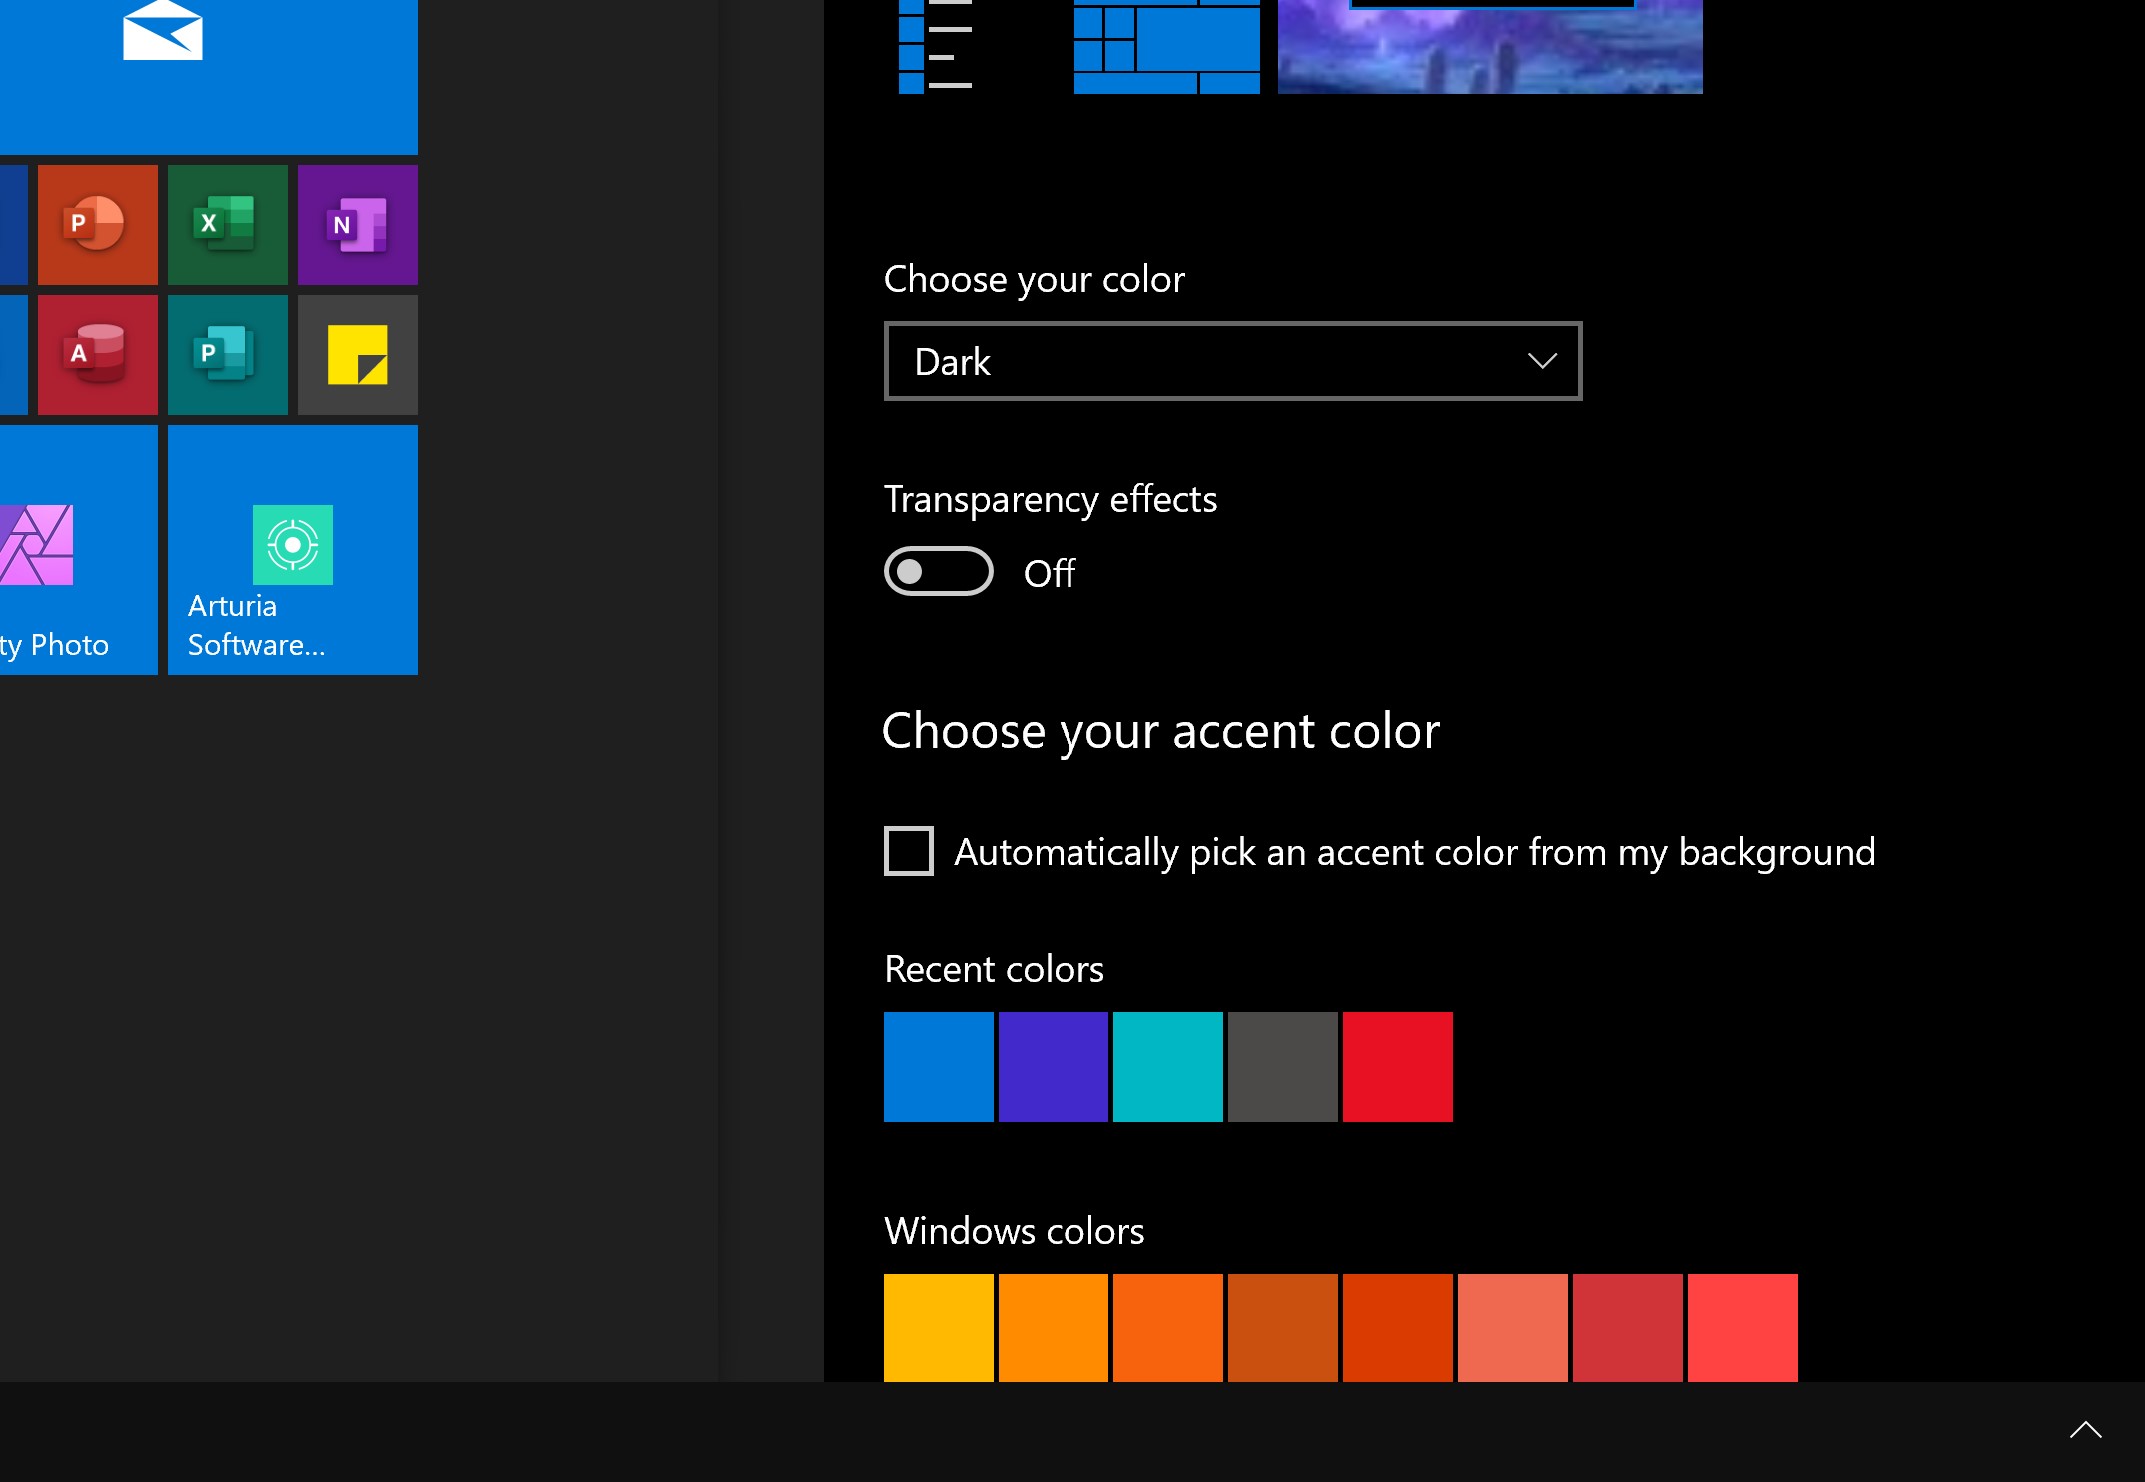This screenshot has width=2145, height=1482.
Task: Open the Excel tile
Action: pos(228,225)
